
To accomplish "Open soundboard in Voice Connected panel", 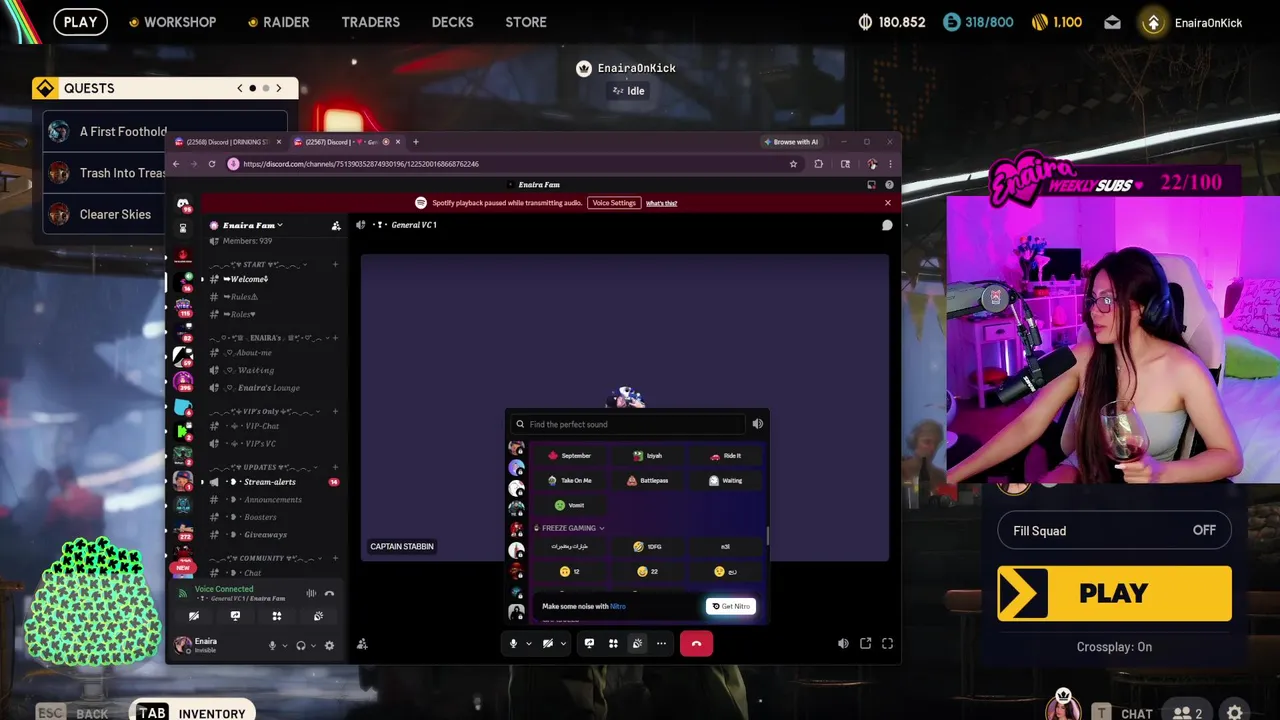I will click(x=318, y=616).
